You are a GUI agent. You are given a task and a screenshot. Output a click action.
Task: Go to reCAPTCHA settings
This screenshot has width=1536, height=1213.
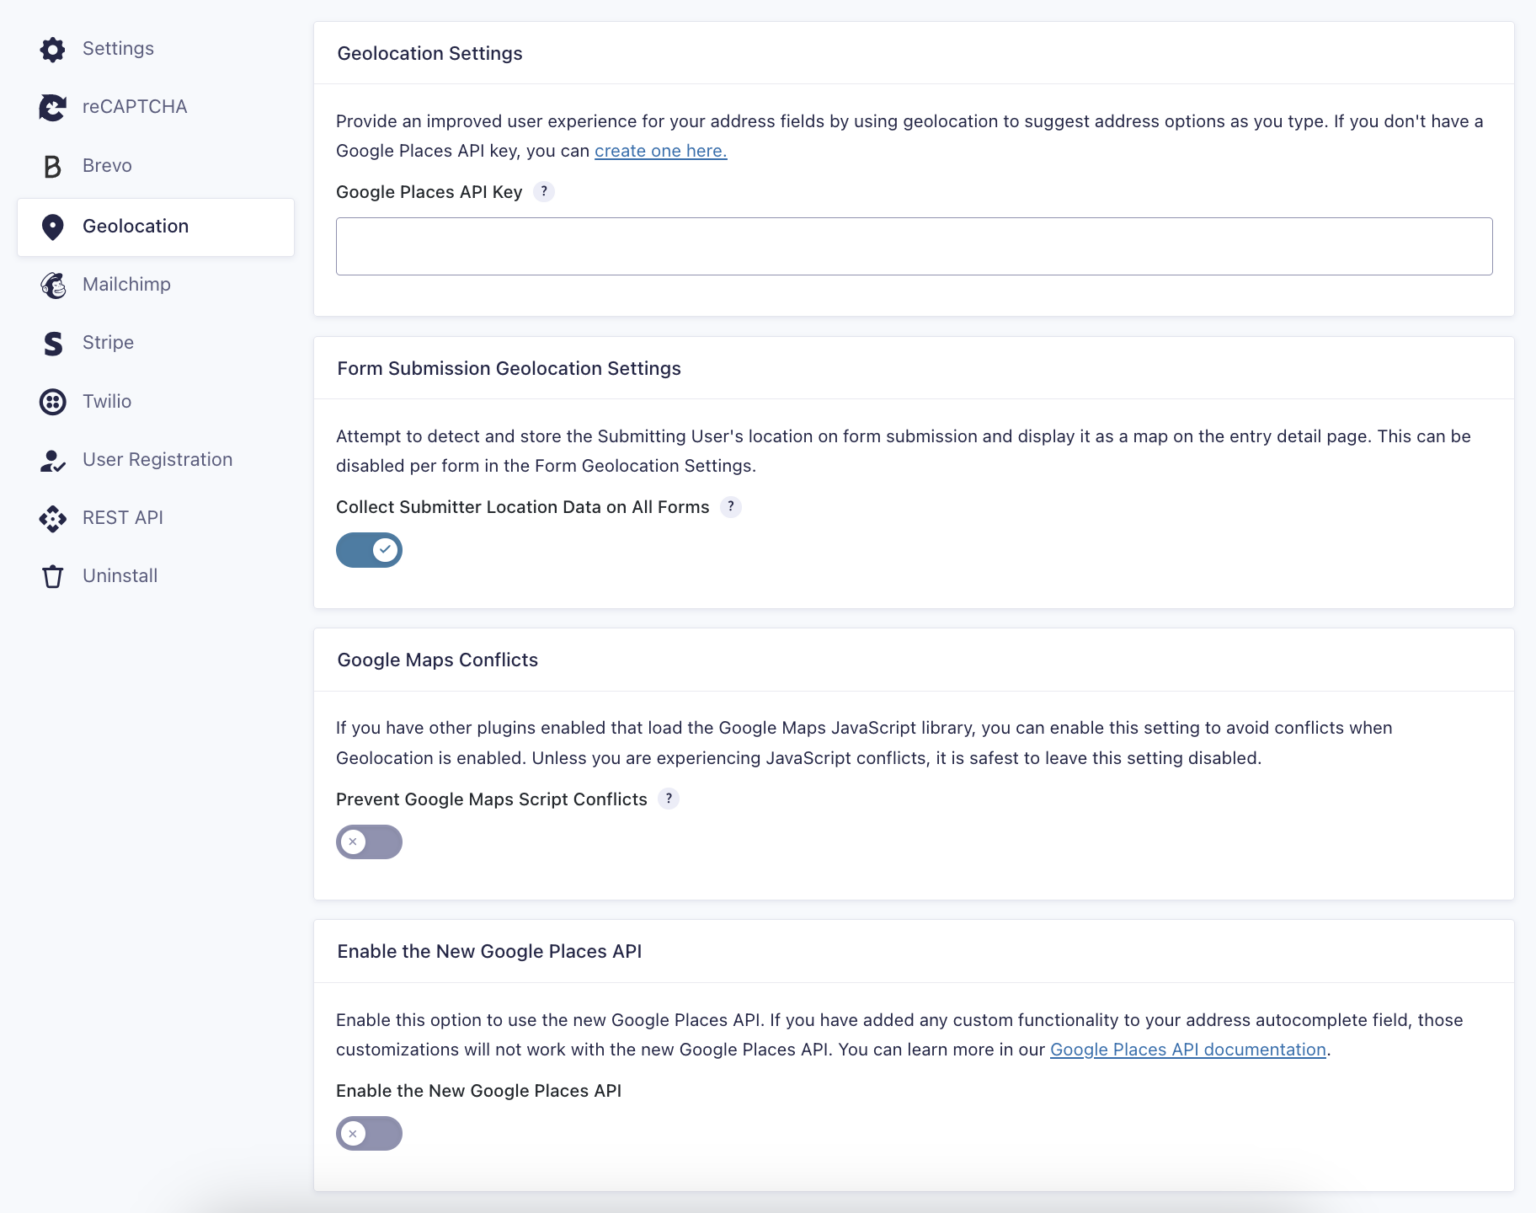[x=156, y=107]
